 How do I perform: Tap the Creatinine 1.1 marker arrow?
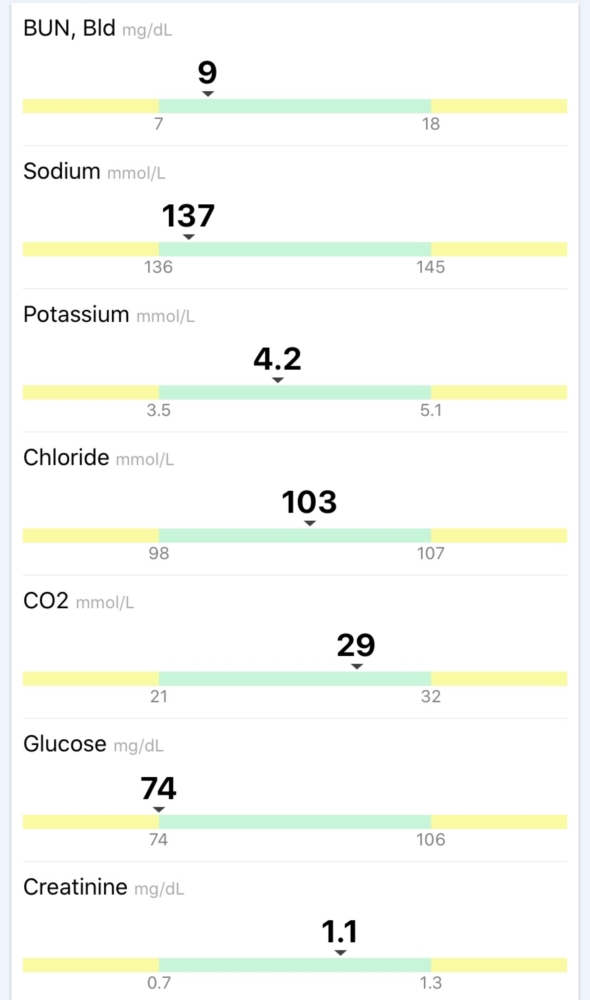(x=341, y=953)
